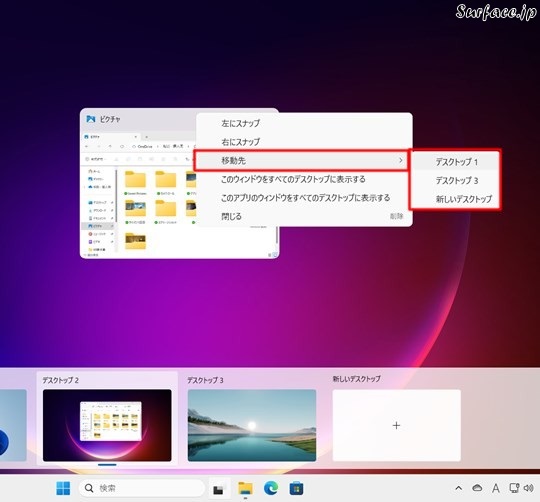
Task: Select 新しいデスクトップ in the submenu
Action: [456, 199]
